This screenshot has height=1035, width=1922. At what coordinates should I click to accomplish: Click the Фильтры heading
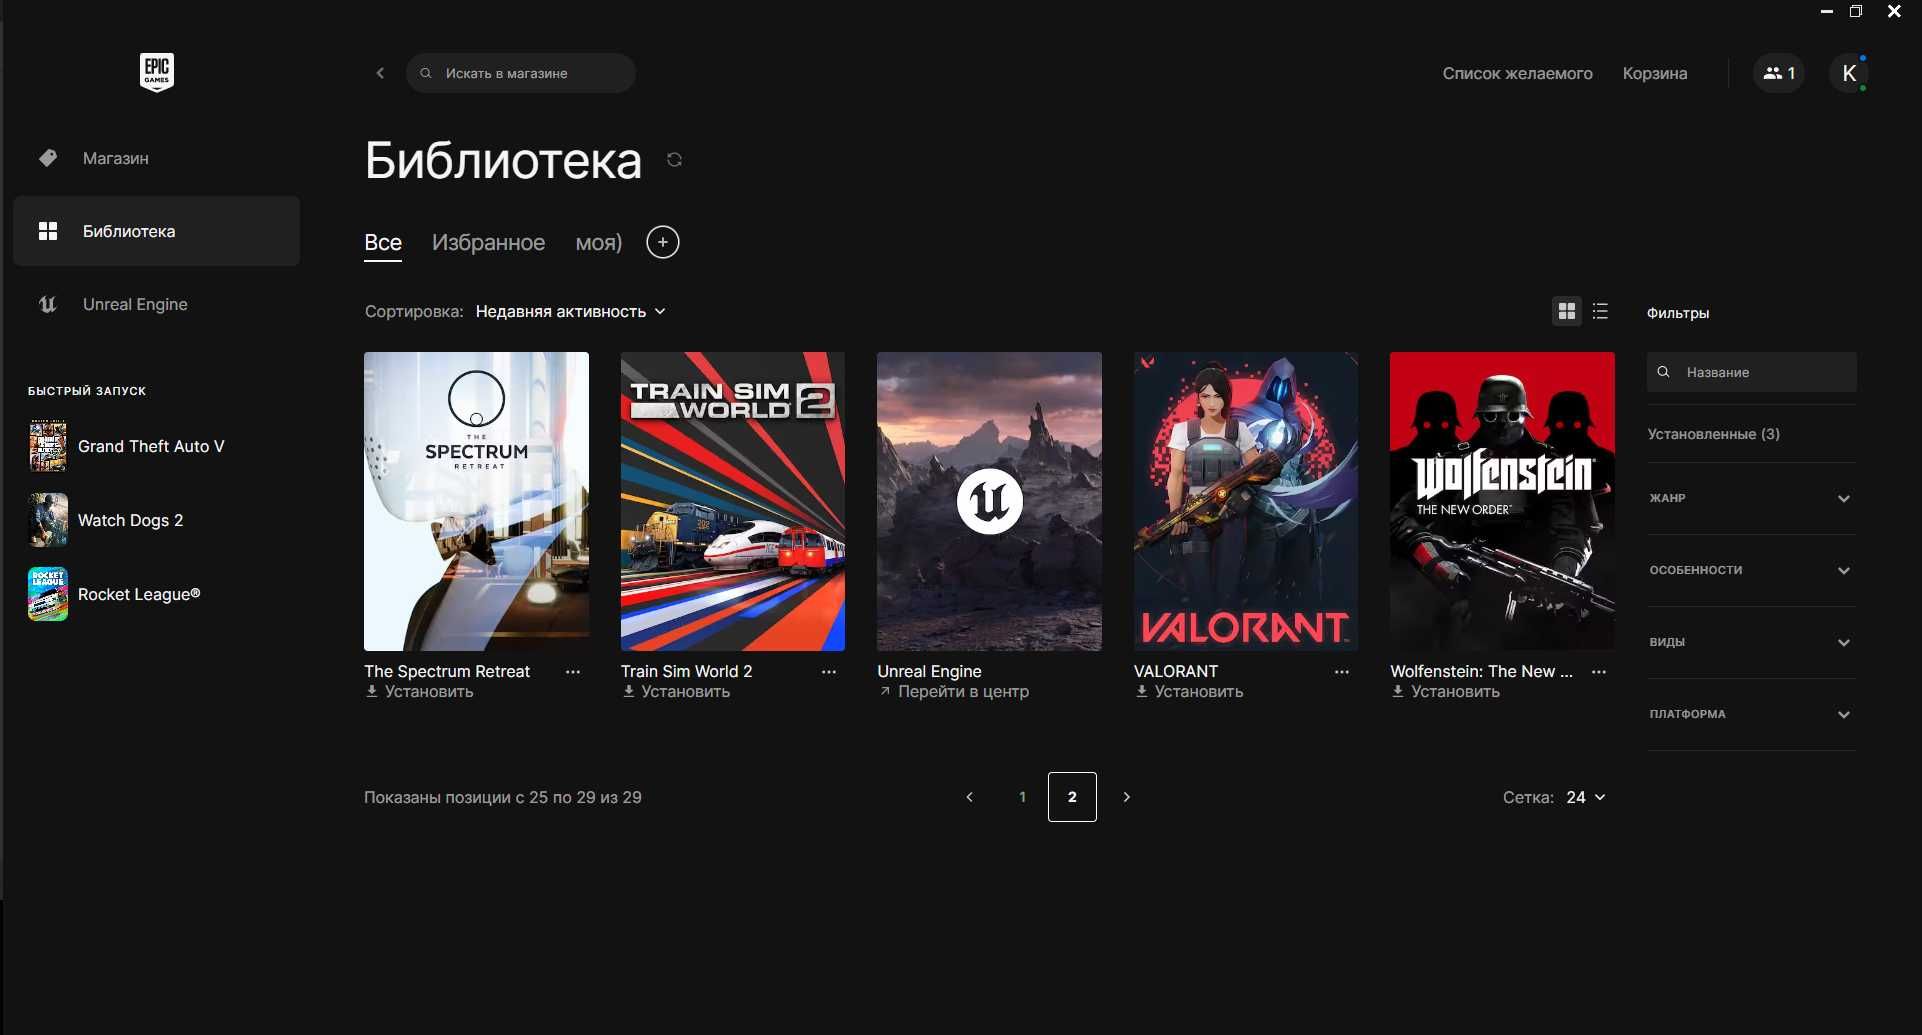pyautogui.click(x=1678, y=313)
